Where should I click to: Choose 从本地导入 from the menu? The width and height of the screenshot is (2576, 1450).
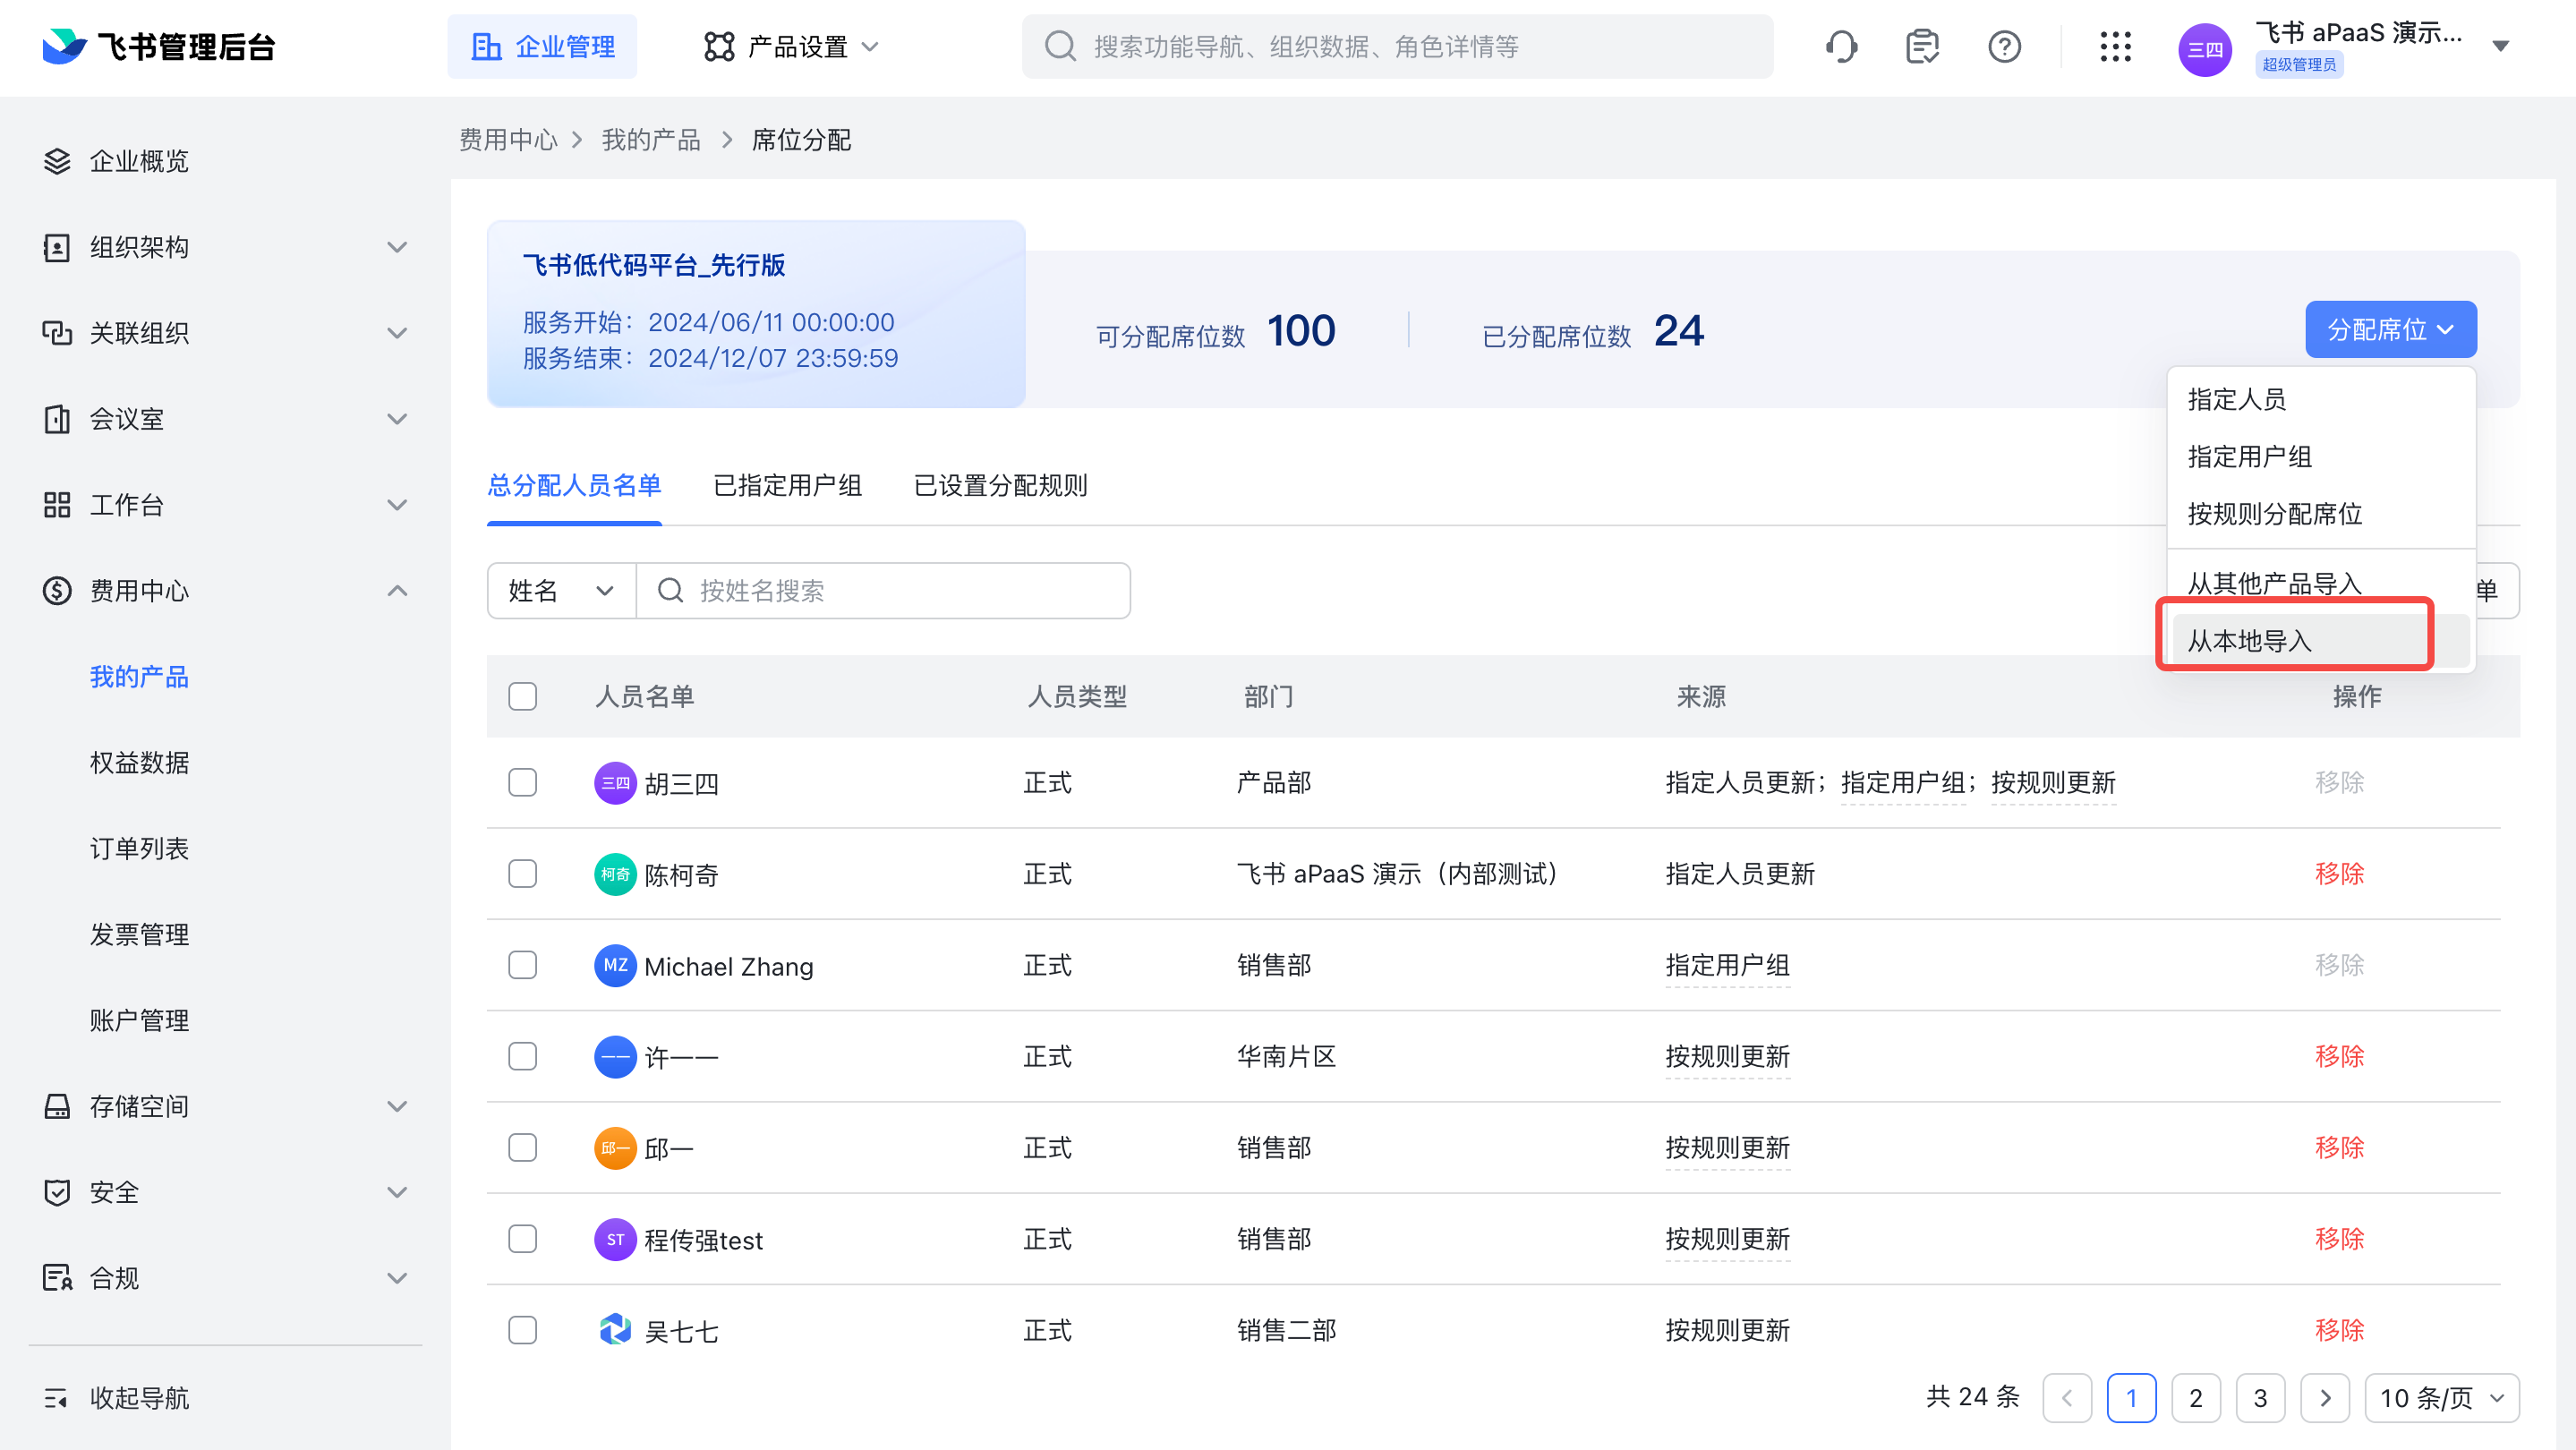(x=2320, y=641)
